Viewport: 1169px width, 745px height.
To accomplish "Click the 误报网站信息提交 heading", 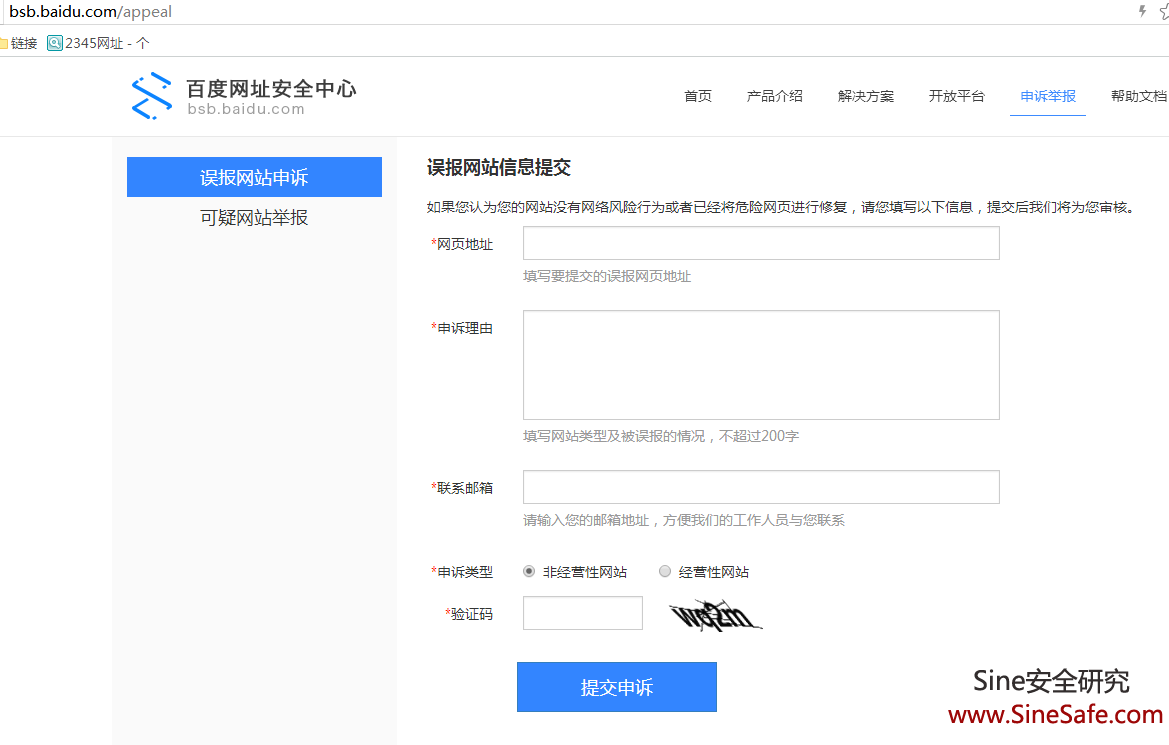I will pos(499,168).
